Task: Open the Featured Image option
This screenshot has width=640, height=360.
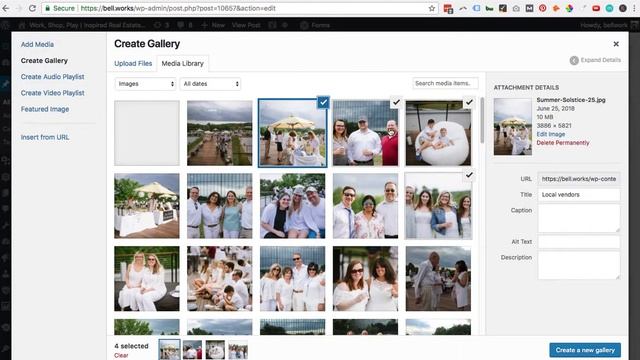Action: click(x=45, y=109)
